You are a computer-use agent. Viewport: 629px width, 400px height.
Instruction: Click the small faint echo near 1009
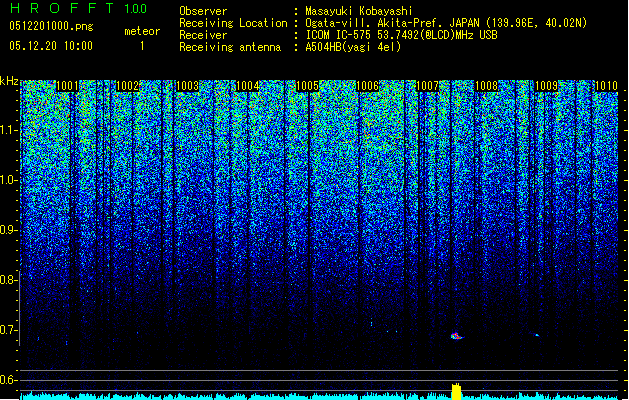[x=536, y=335]
